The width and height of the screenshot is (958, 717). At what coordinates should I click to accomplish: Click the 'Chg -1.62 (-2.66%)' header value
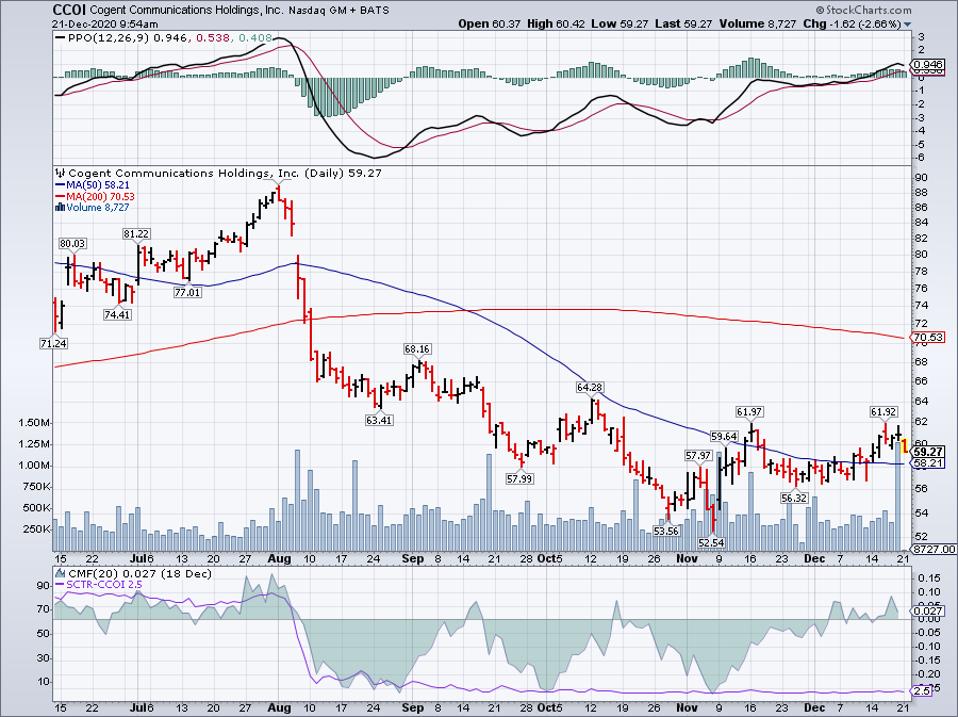852,24
